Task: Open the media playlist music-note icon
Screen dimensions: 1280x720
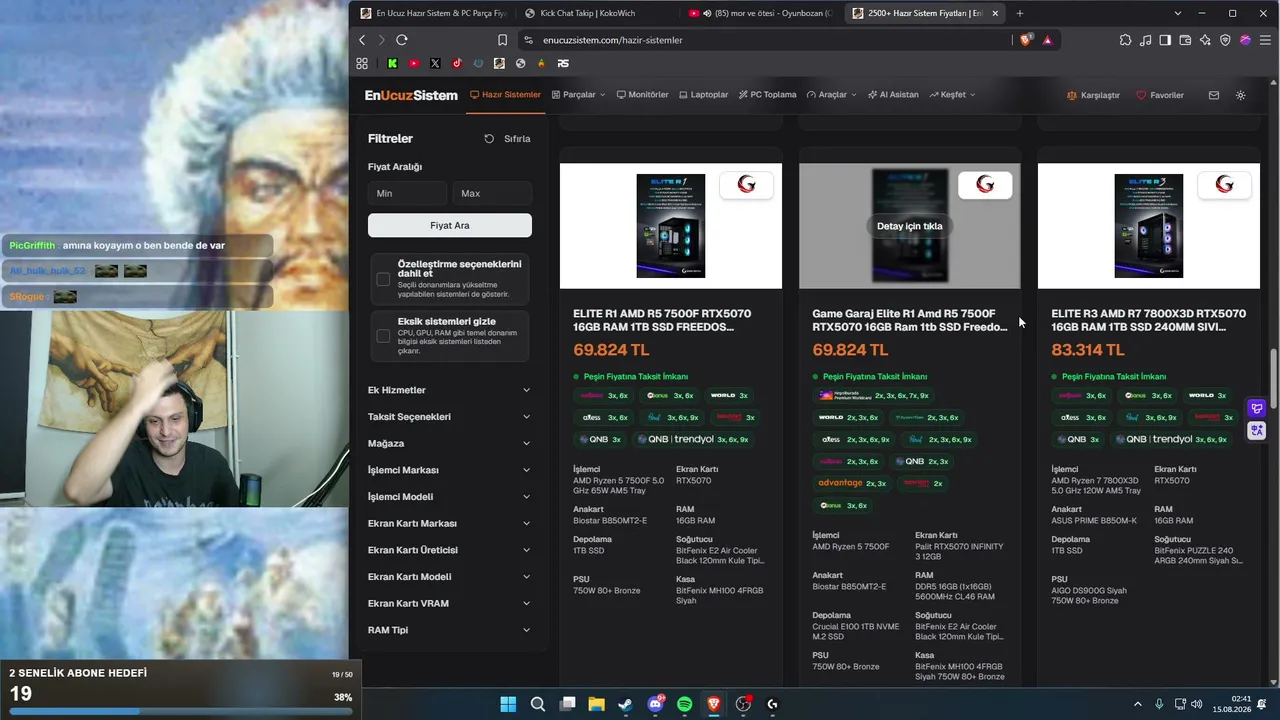Action: click(x=1146, y=40)
